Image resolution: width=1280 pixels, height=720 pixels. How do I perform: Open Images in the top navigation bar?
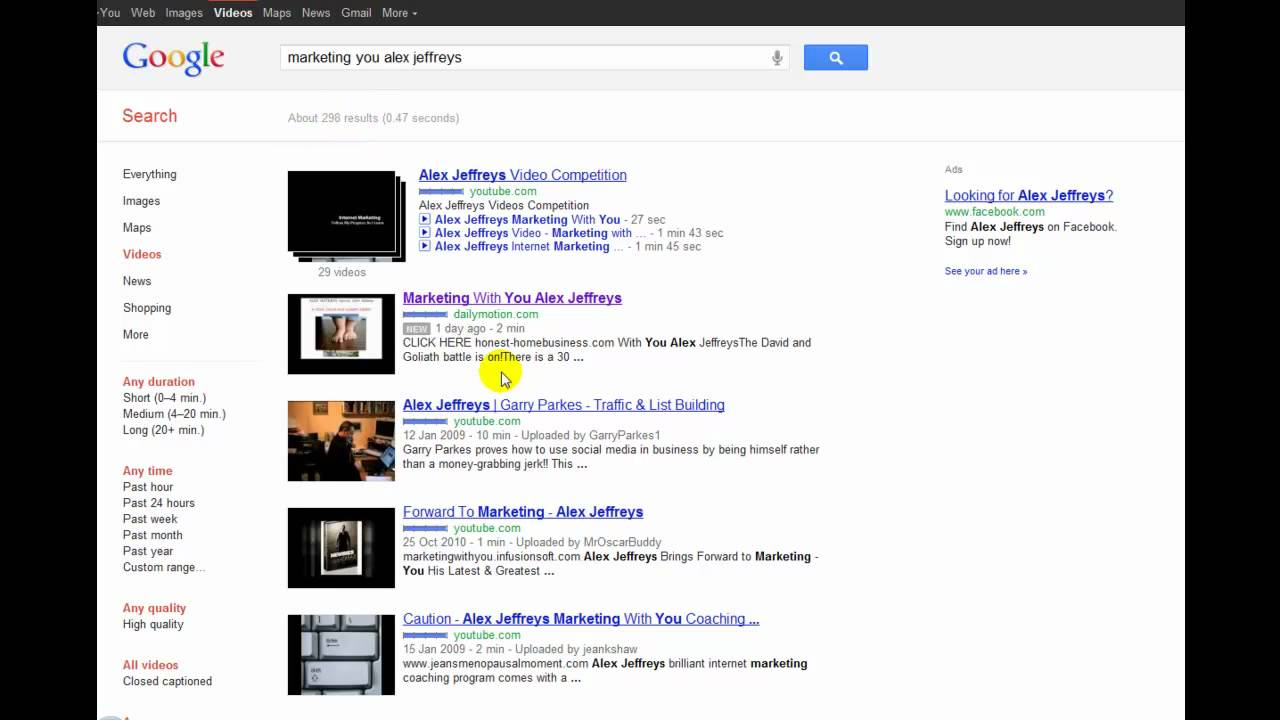(184, 13)
